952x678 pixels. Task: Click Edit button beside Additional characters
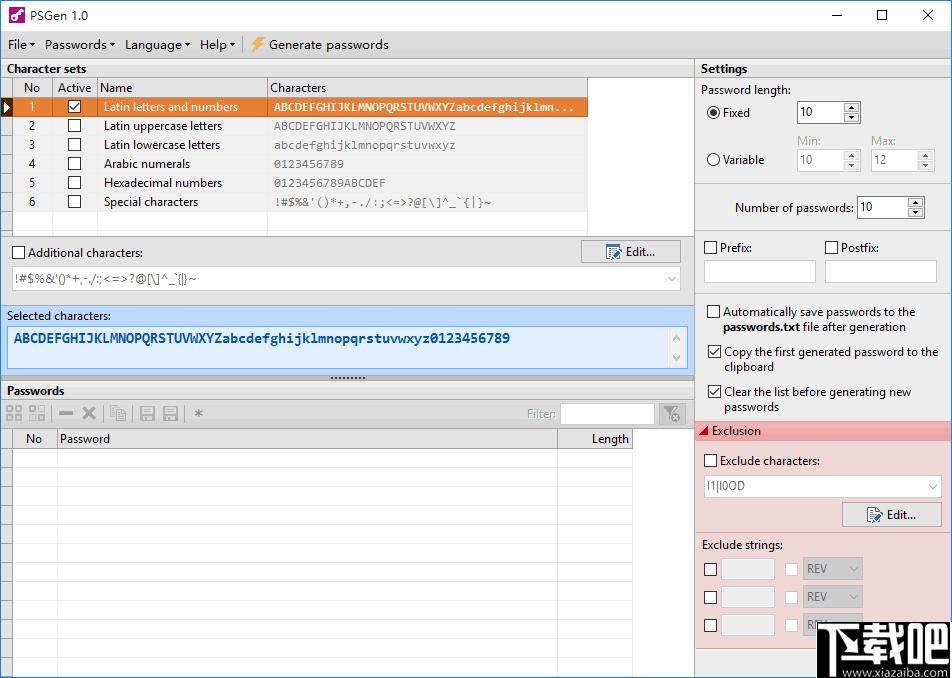(x=631, y=252)
